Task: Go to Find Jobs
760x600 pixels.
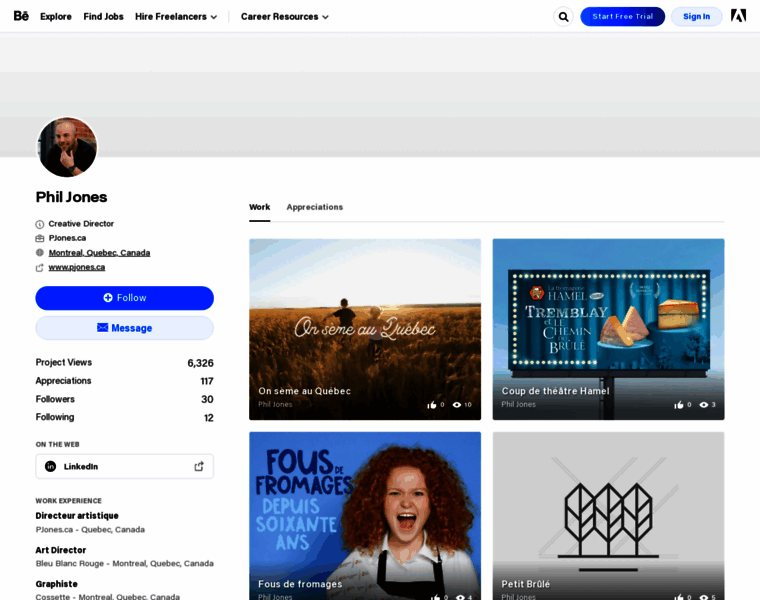Action: (x=103, y=17)
